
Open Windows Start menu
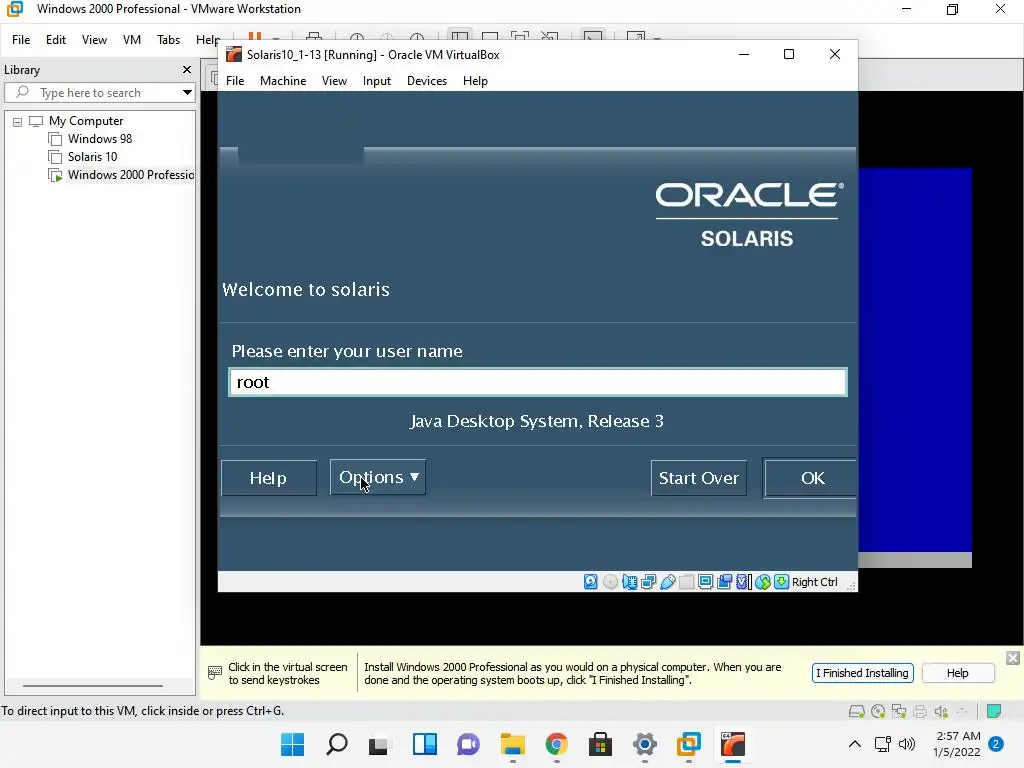click(x=293, y=744)
